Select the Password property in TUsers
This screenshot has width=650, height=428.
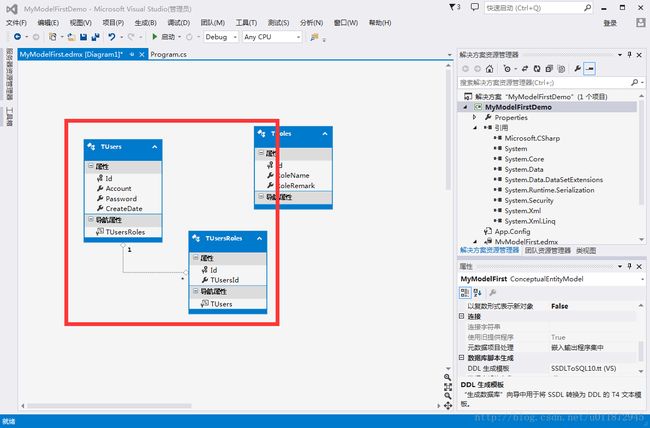point(121,199)
